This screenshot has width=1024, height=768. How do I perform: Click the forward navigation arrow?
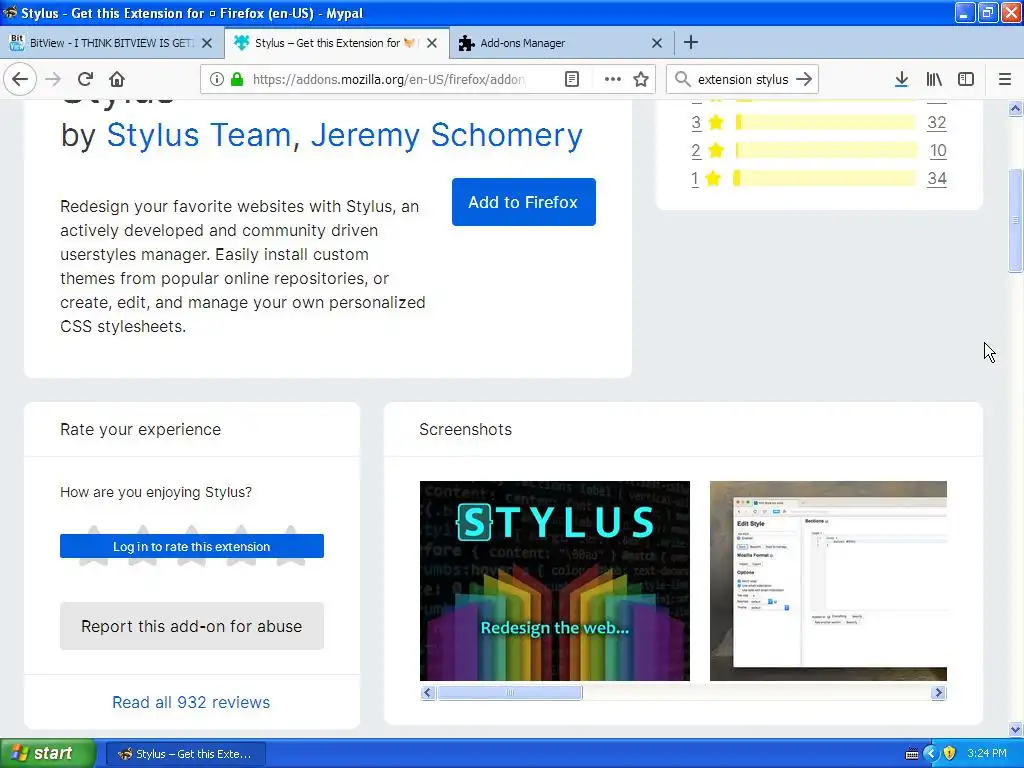(x=53, y=79)
